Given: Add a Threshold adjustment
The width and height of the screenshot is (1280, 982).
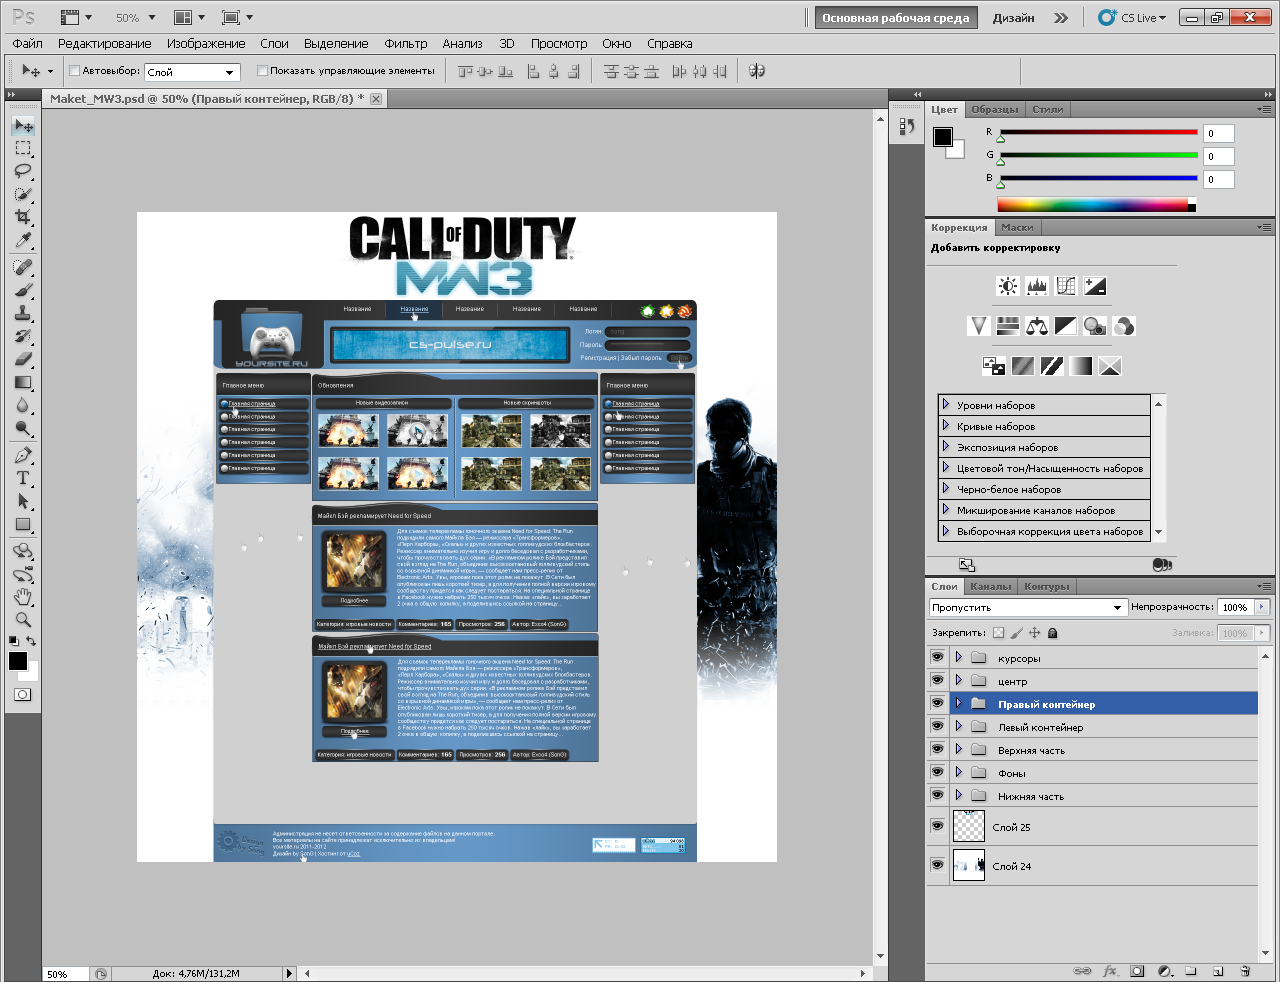Looking at the screenshot, I should tap(1052, 366).
